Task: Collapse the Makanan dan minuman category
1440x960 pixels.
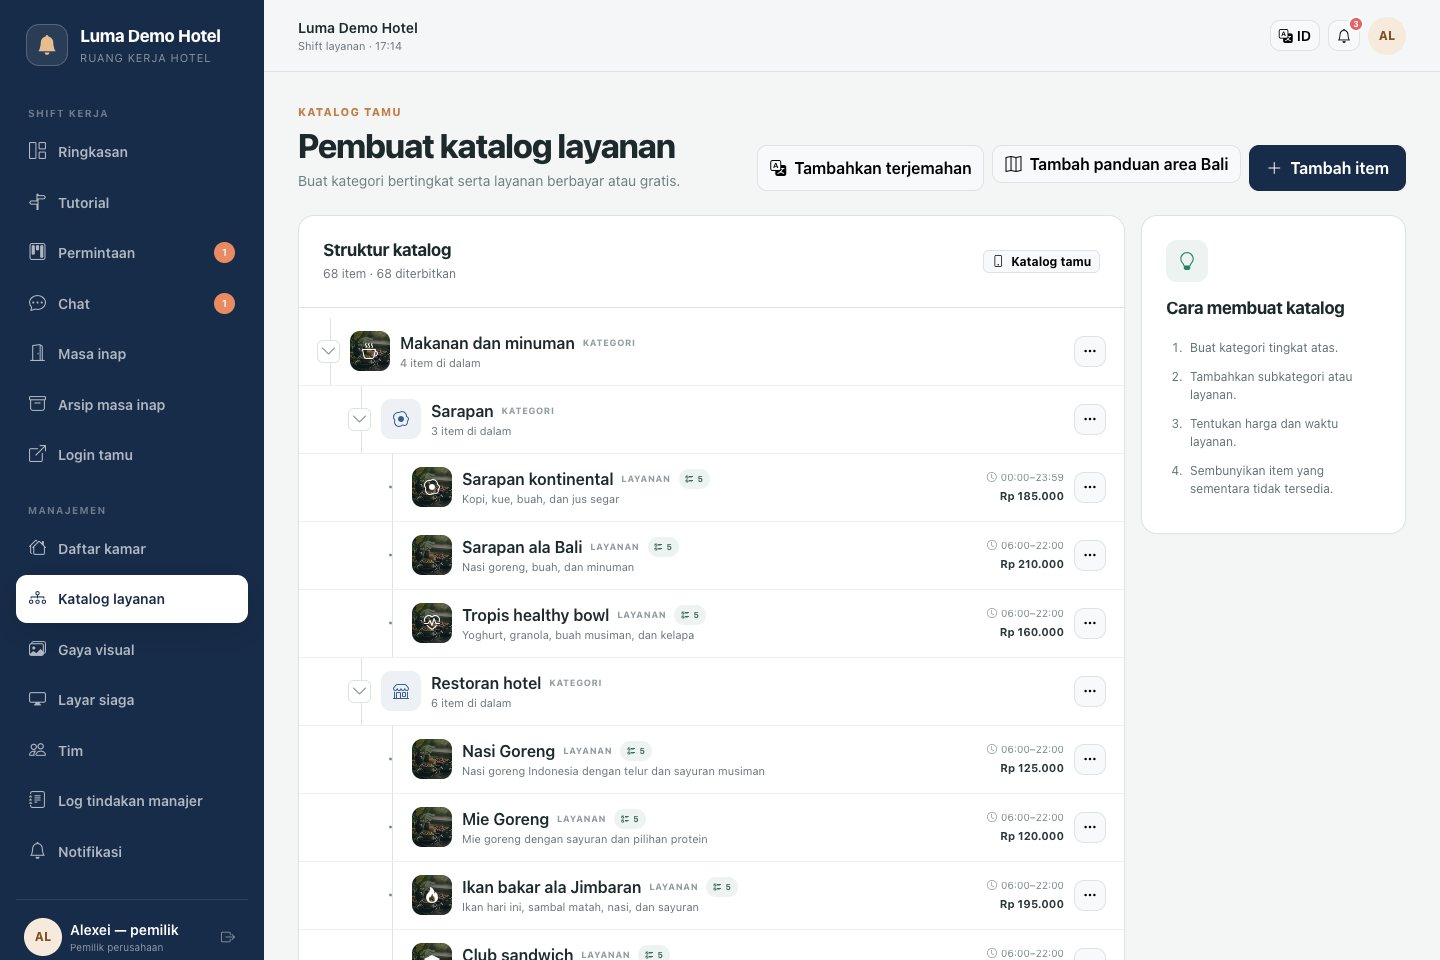Action: 328,351
